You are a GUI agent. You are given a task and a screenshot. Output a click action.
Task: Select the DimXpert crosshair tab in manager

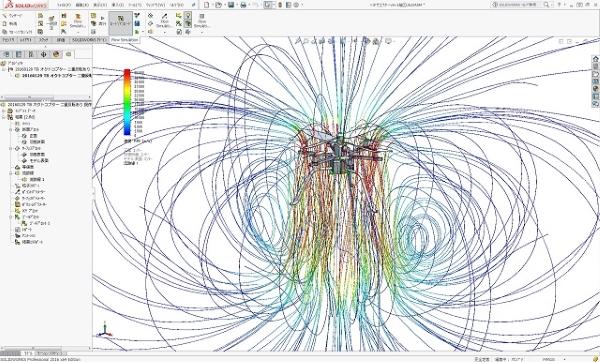pyautogui.click(x=44, y=54)
